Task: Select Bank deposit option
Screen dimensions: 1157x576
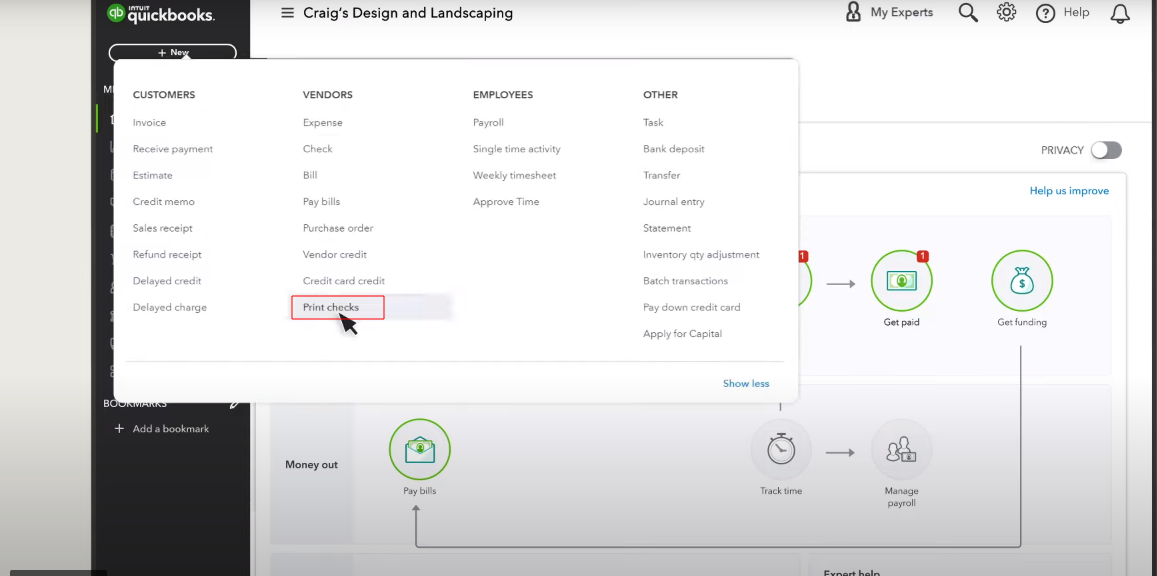Action: coord(674,149)
